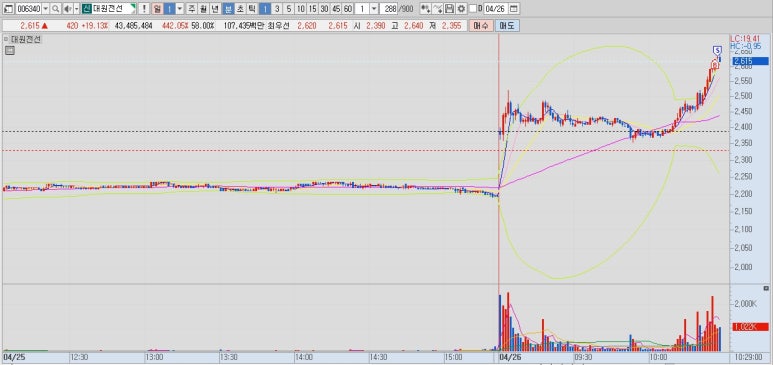Click the add line chart icon
Image resolution: width=773 pixels, height=365 pixels.
point(438,9)
